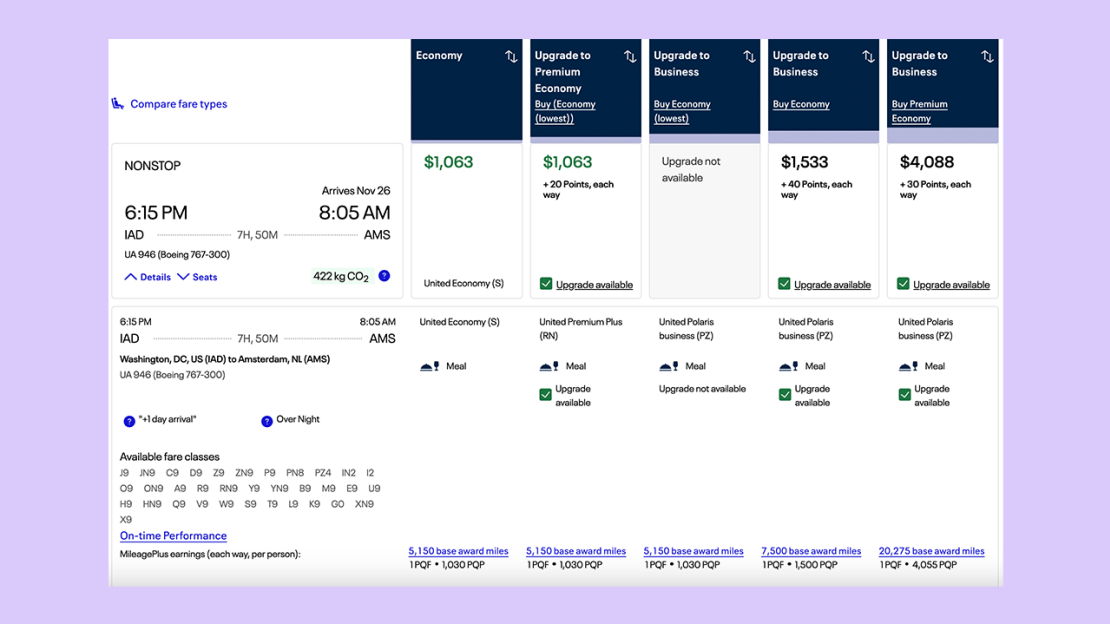This screenshot has width=1110, height=624.
Task: Open the On-time Performance link
Action: point(173,536)
